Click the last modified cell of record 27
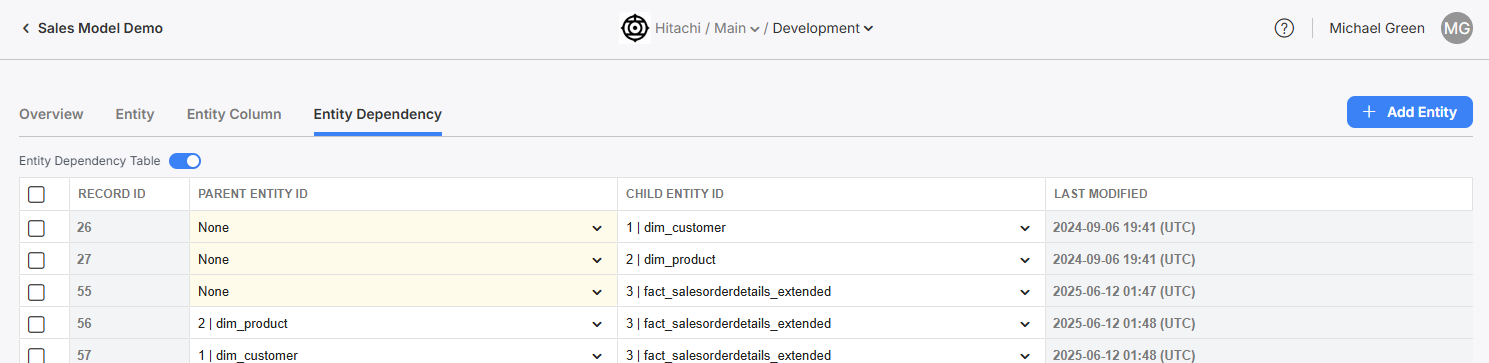Viewport: 1489px width, 363px height. point(1259,260)
